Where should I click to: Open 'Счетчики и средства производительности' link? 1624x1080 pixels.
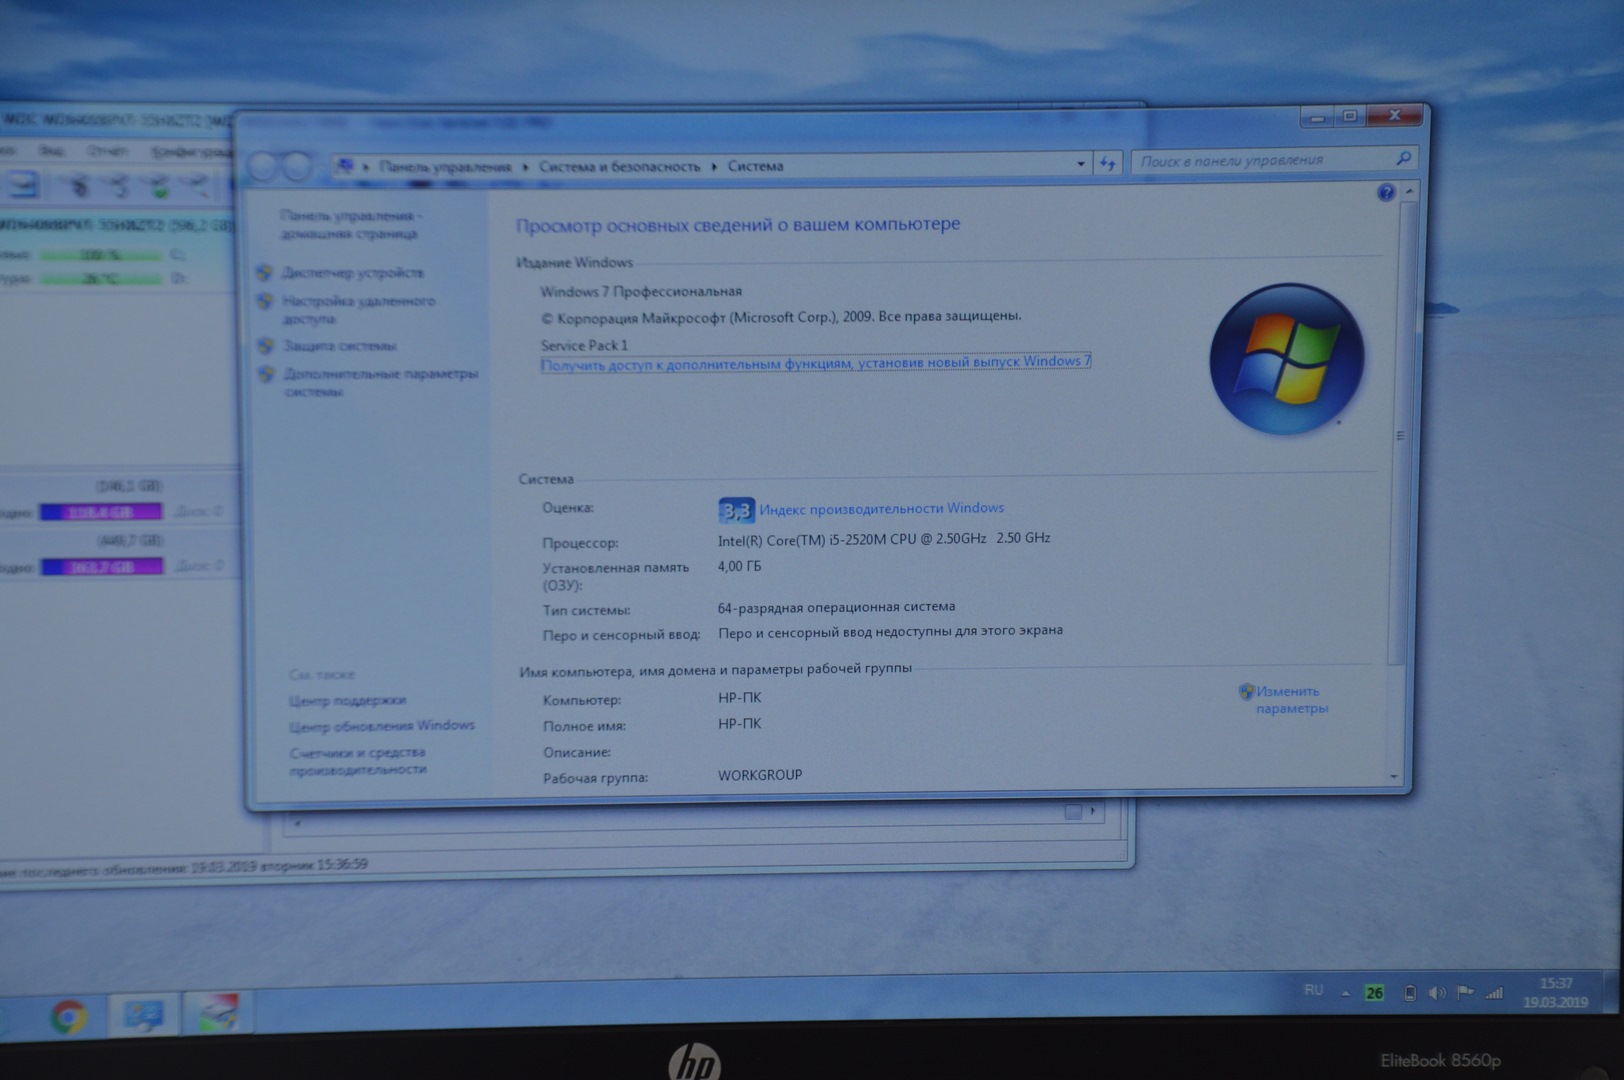[358, 761]
